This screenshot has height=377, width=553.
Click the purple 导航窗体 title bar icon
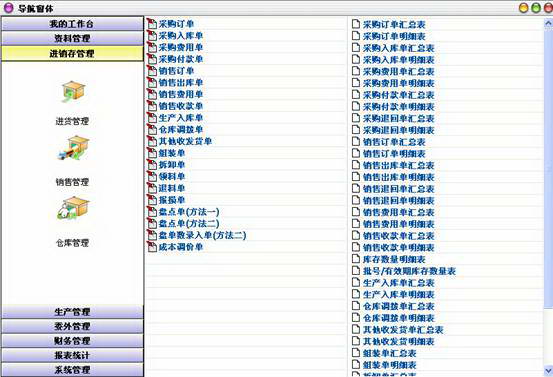click(x=8, y=8)
